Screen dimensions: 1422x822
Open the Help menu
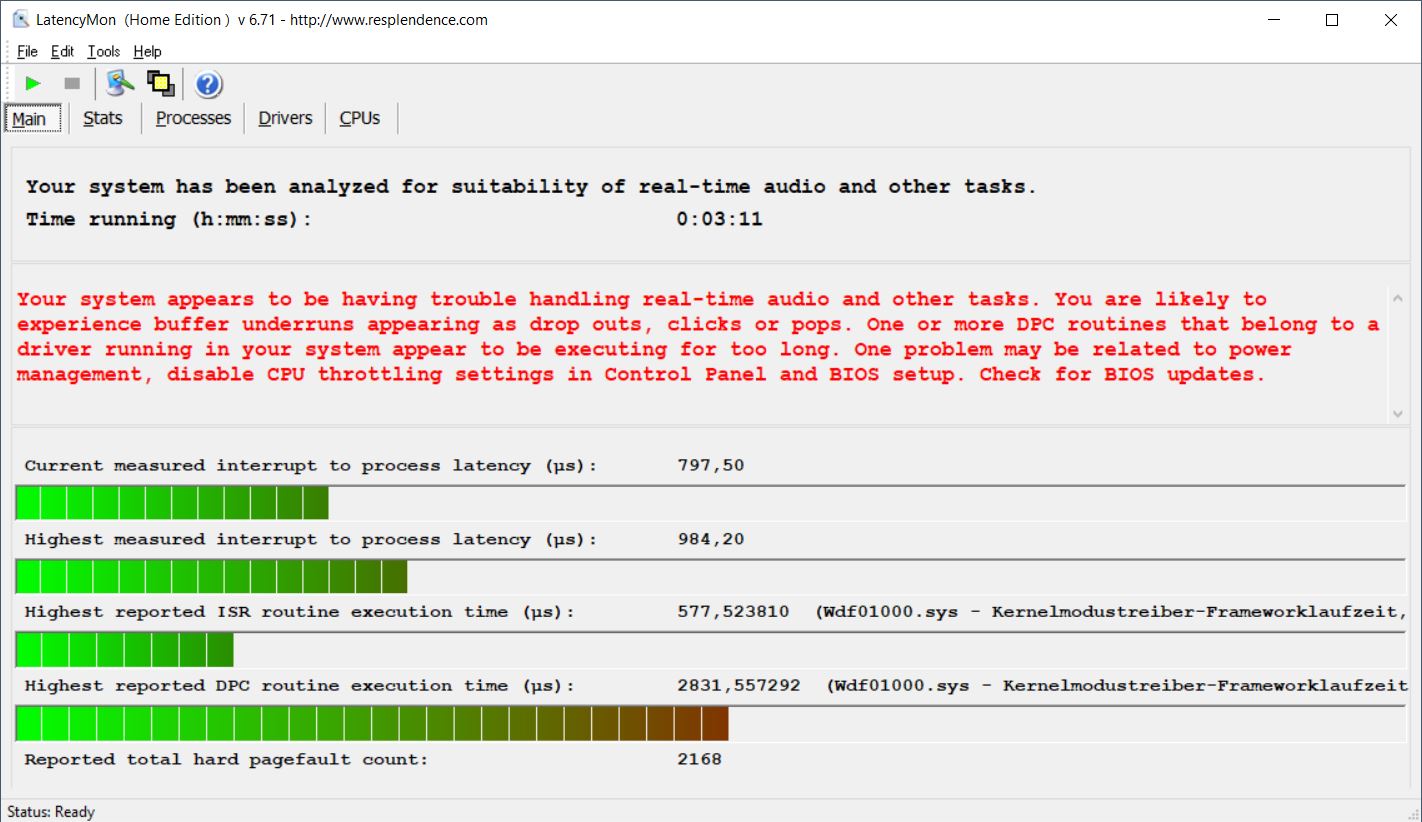147,51
